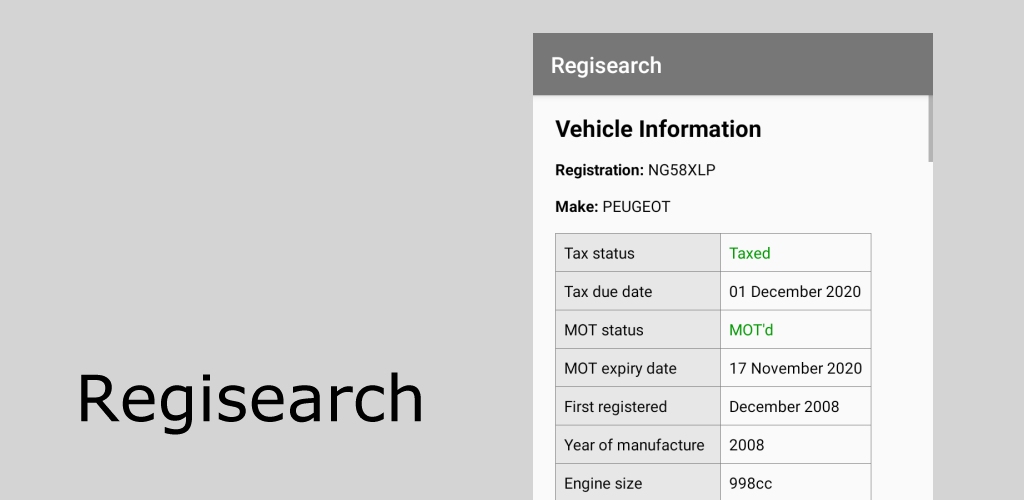Screen dimensions: 1024x500
Task: Click the bold Registration: label
Action: [600, 170]
